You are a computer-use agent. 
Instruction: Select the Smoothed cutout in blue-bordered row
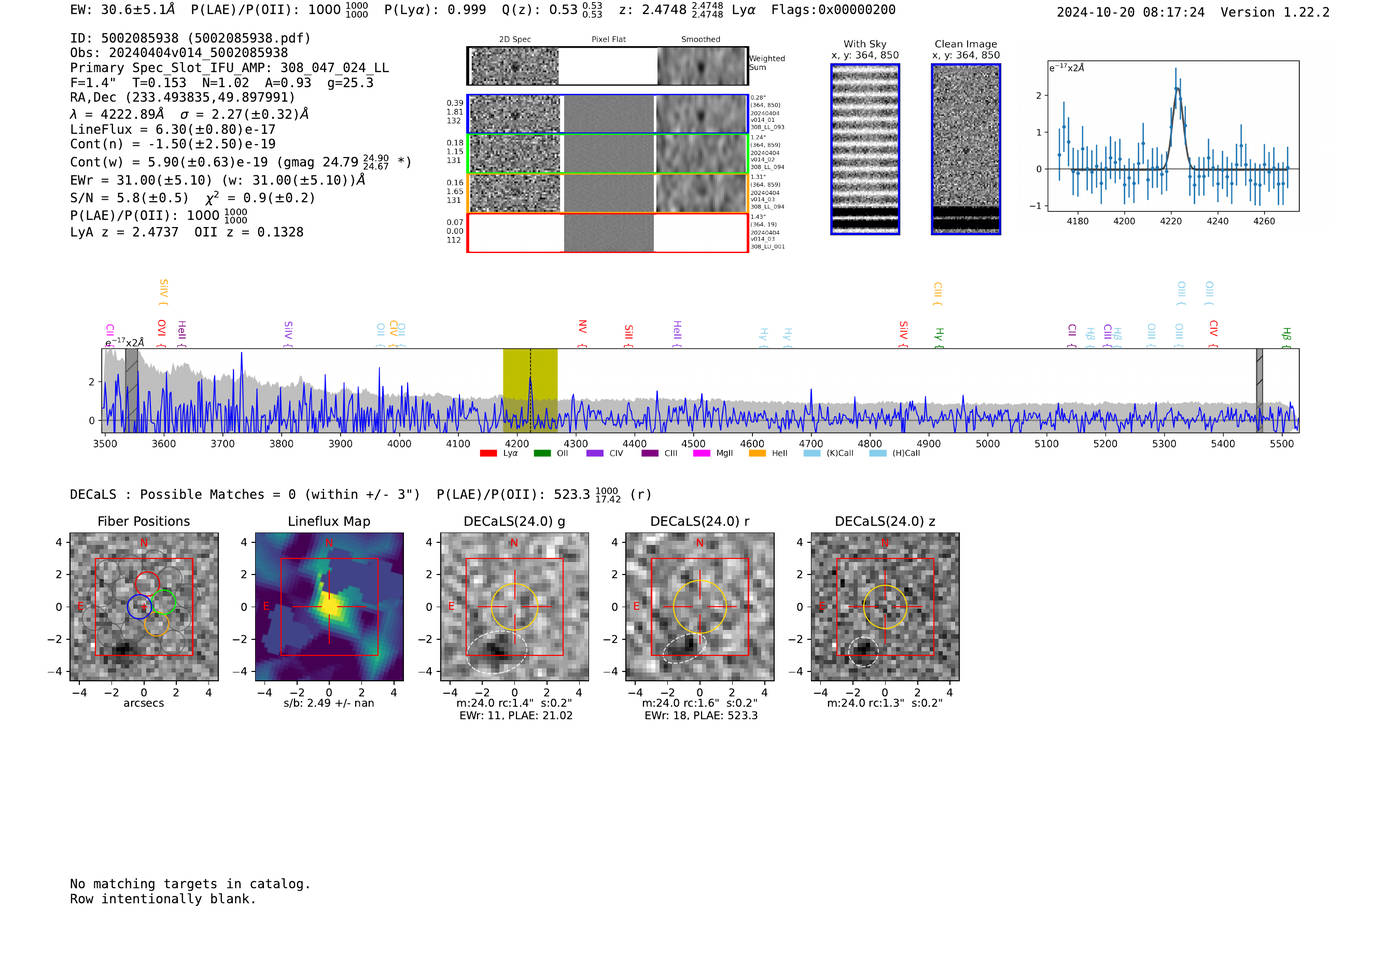click(x=702, y=114)
